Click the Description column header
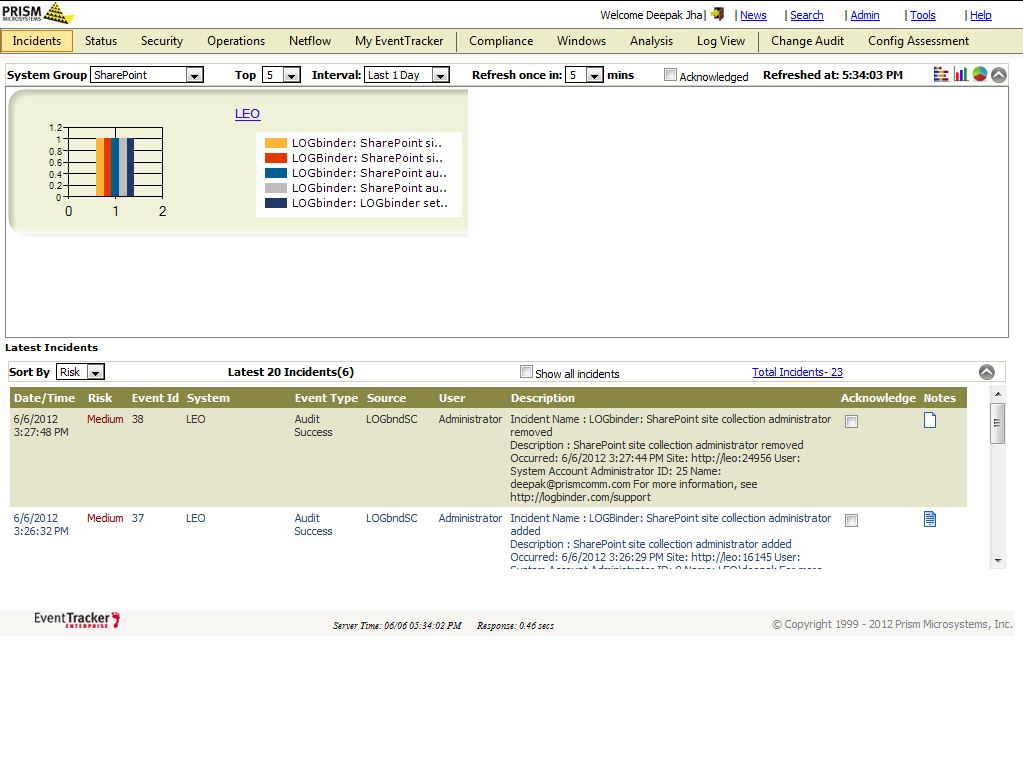Screen dimensions: 1023x767 [x=543, y=398]
